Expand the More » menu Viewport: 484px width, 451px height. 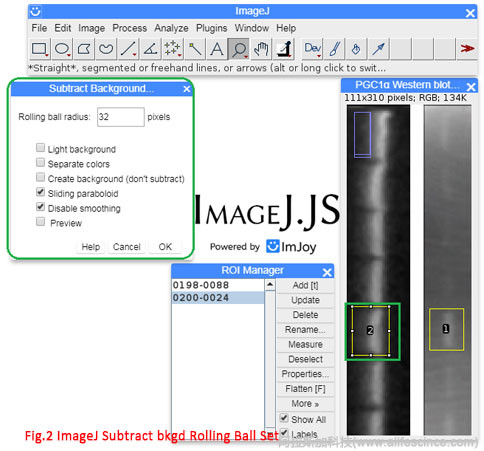(x=305, y=403)
